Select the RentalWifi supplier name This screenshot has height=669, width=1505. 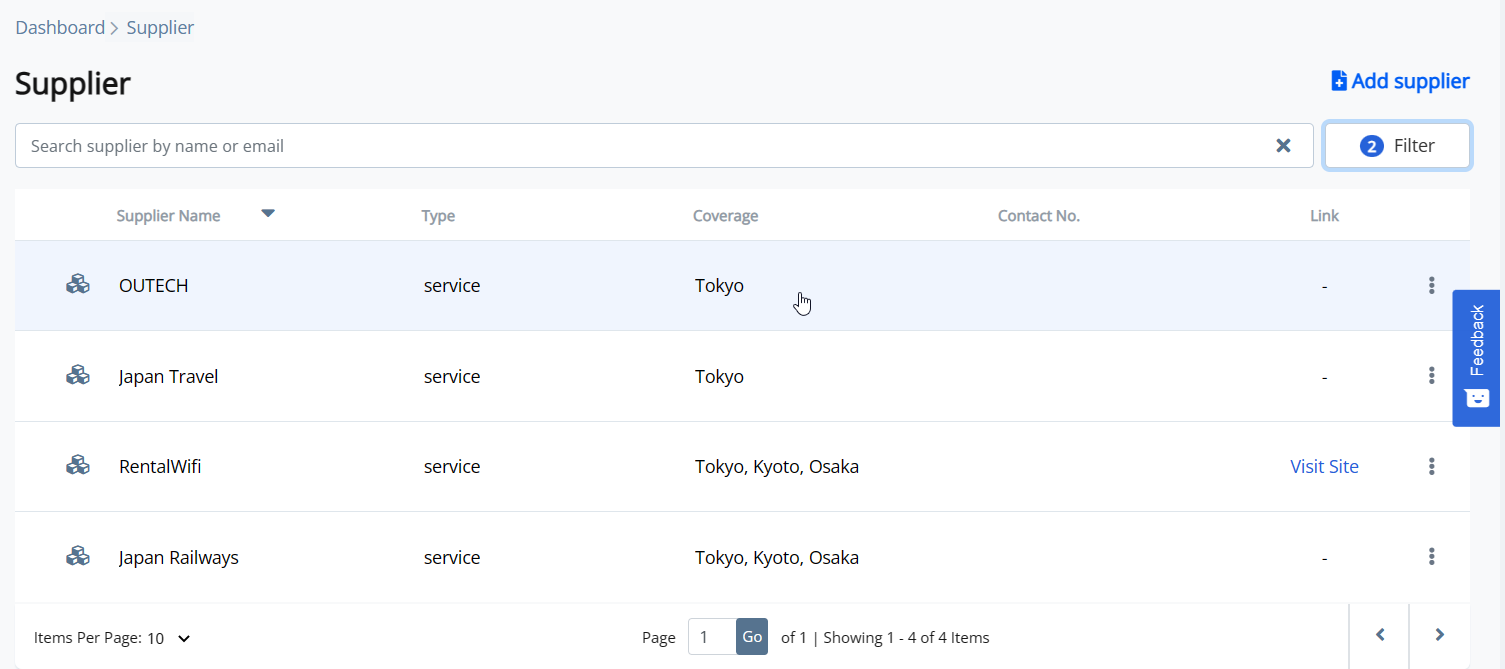(x=160, y=467)
